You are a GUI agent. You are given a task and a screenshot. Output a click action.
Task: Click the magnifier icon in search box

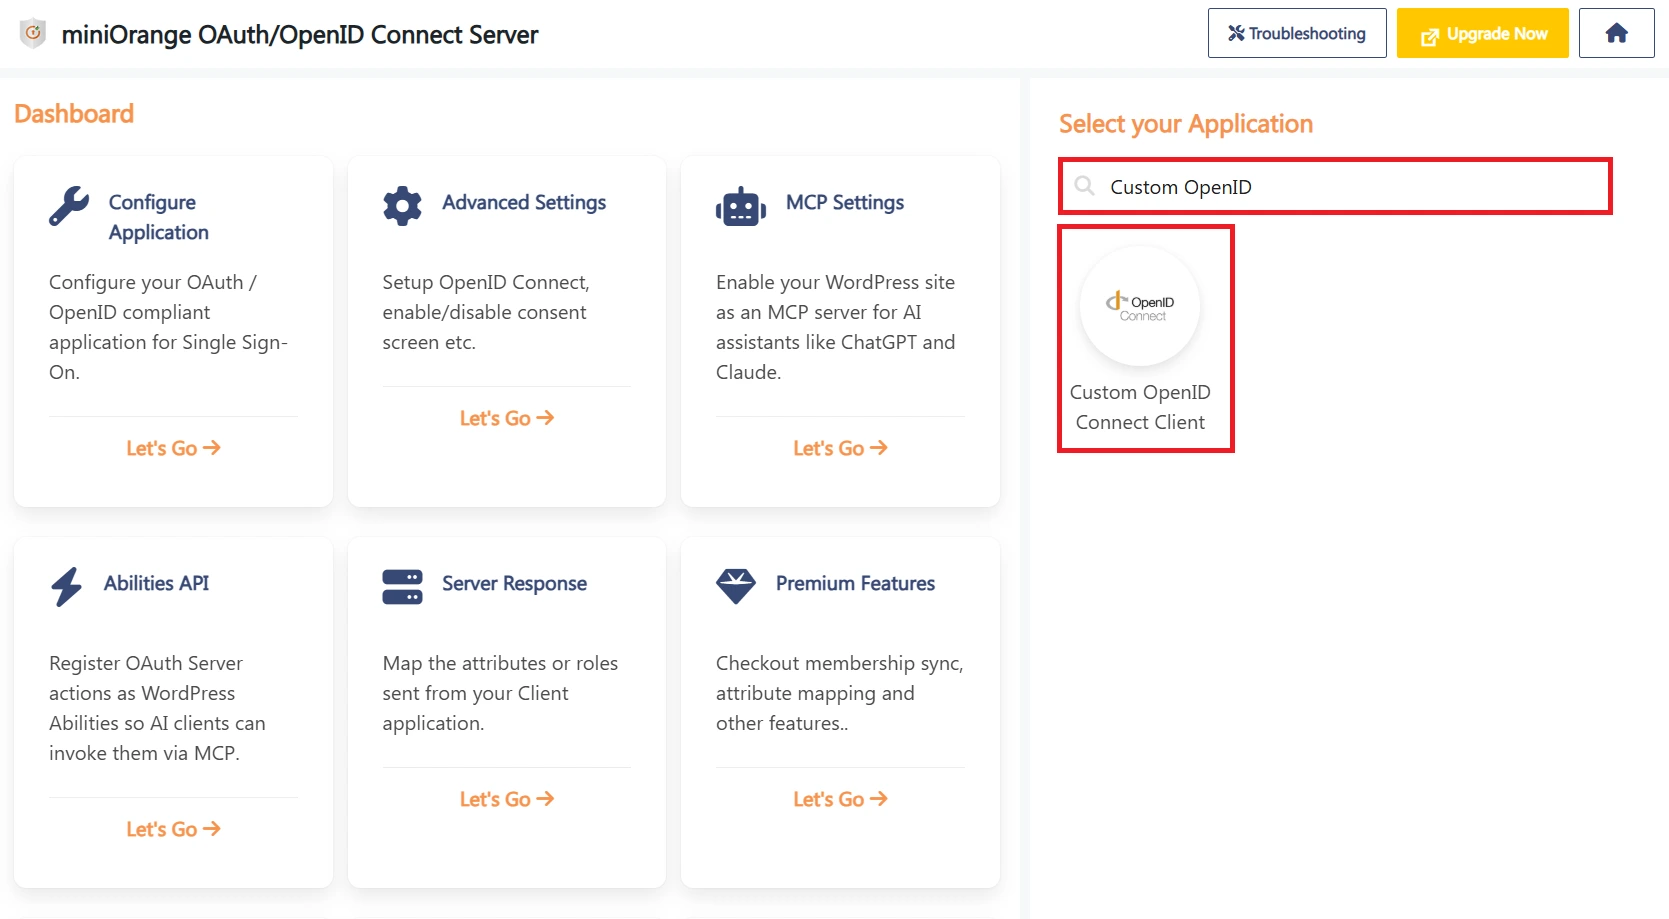[x=1084, y=186]
